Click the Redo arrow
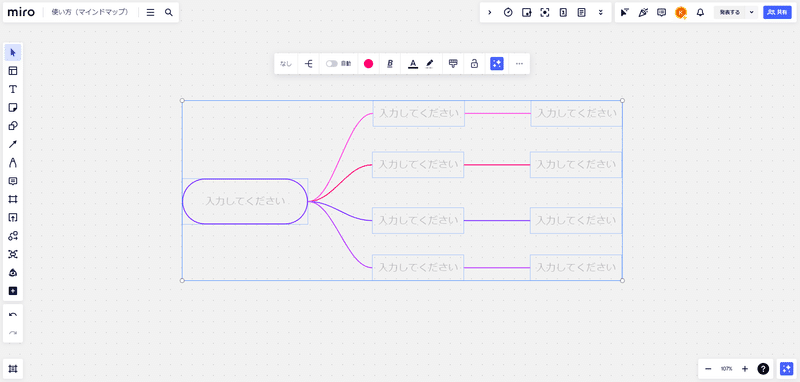This screenshot has height=382, width=800. (13, 333)
